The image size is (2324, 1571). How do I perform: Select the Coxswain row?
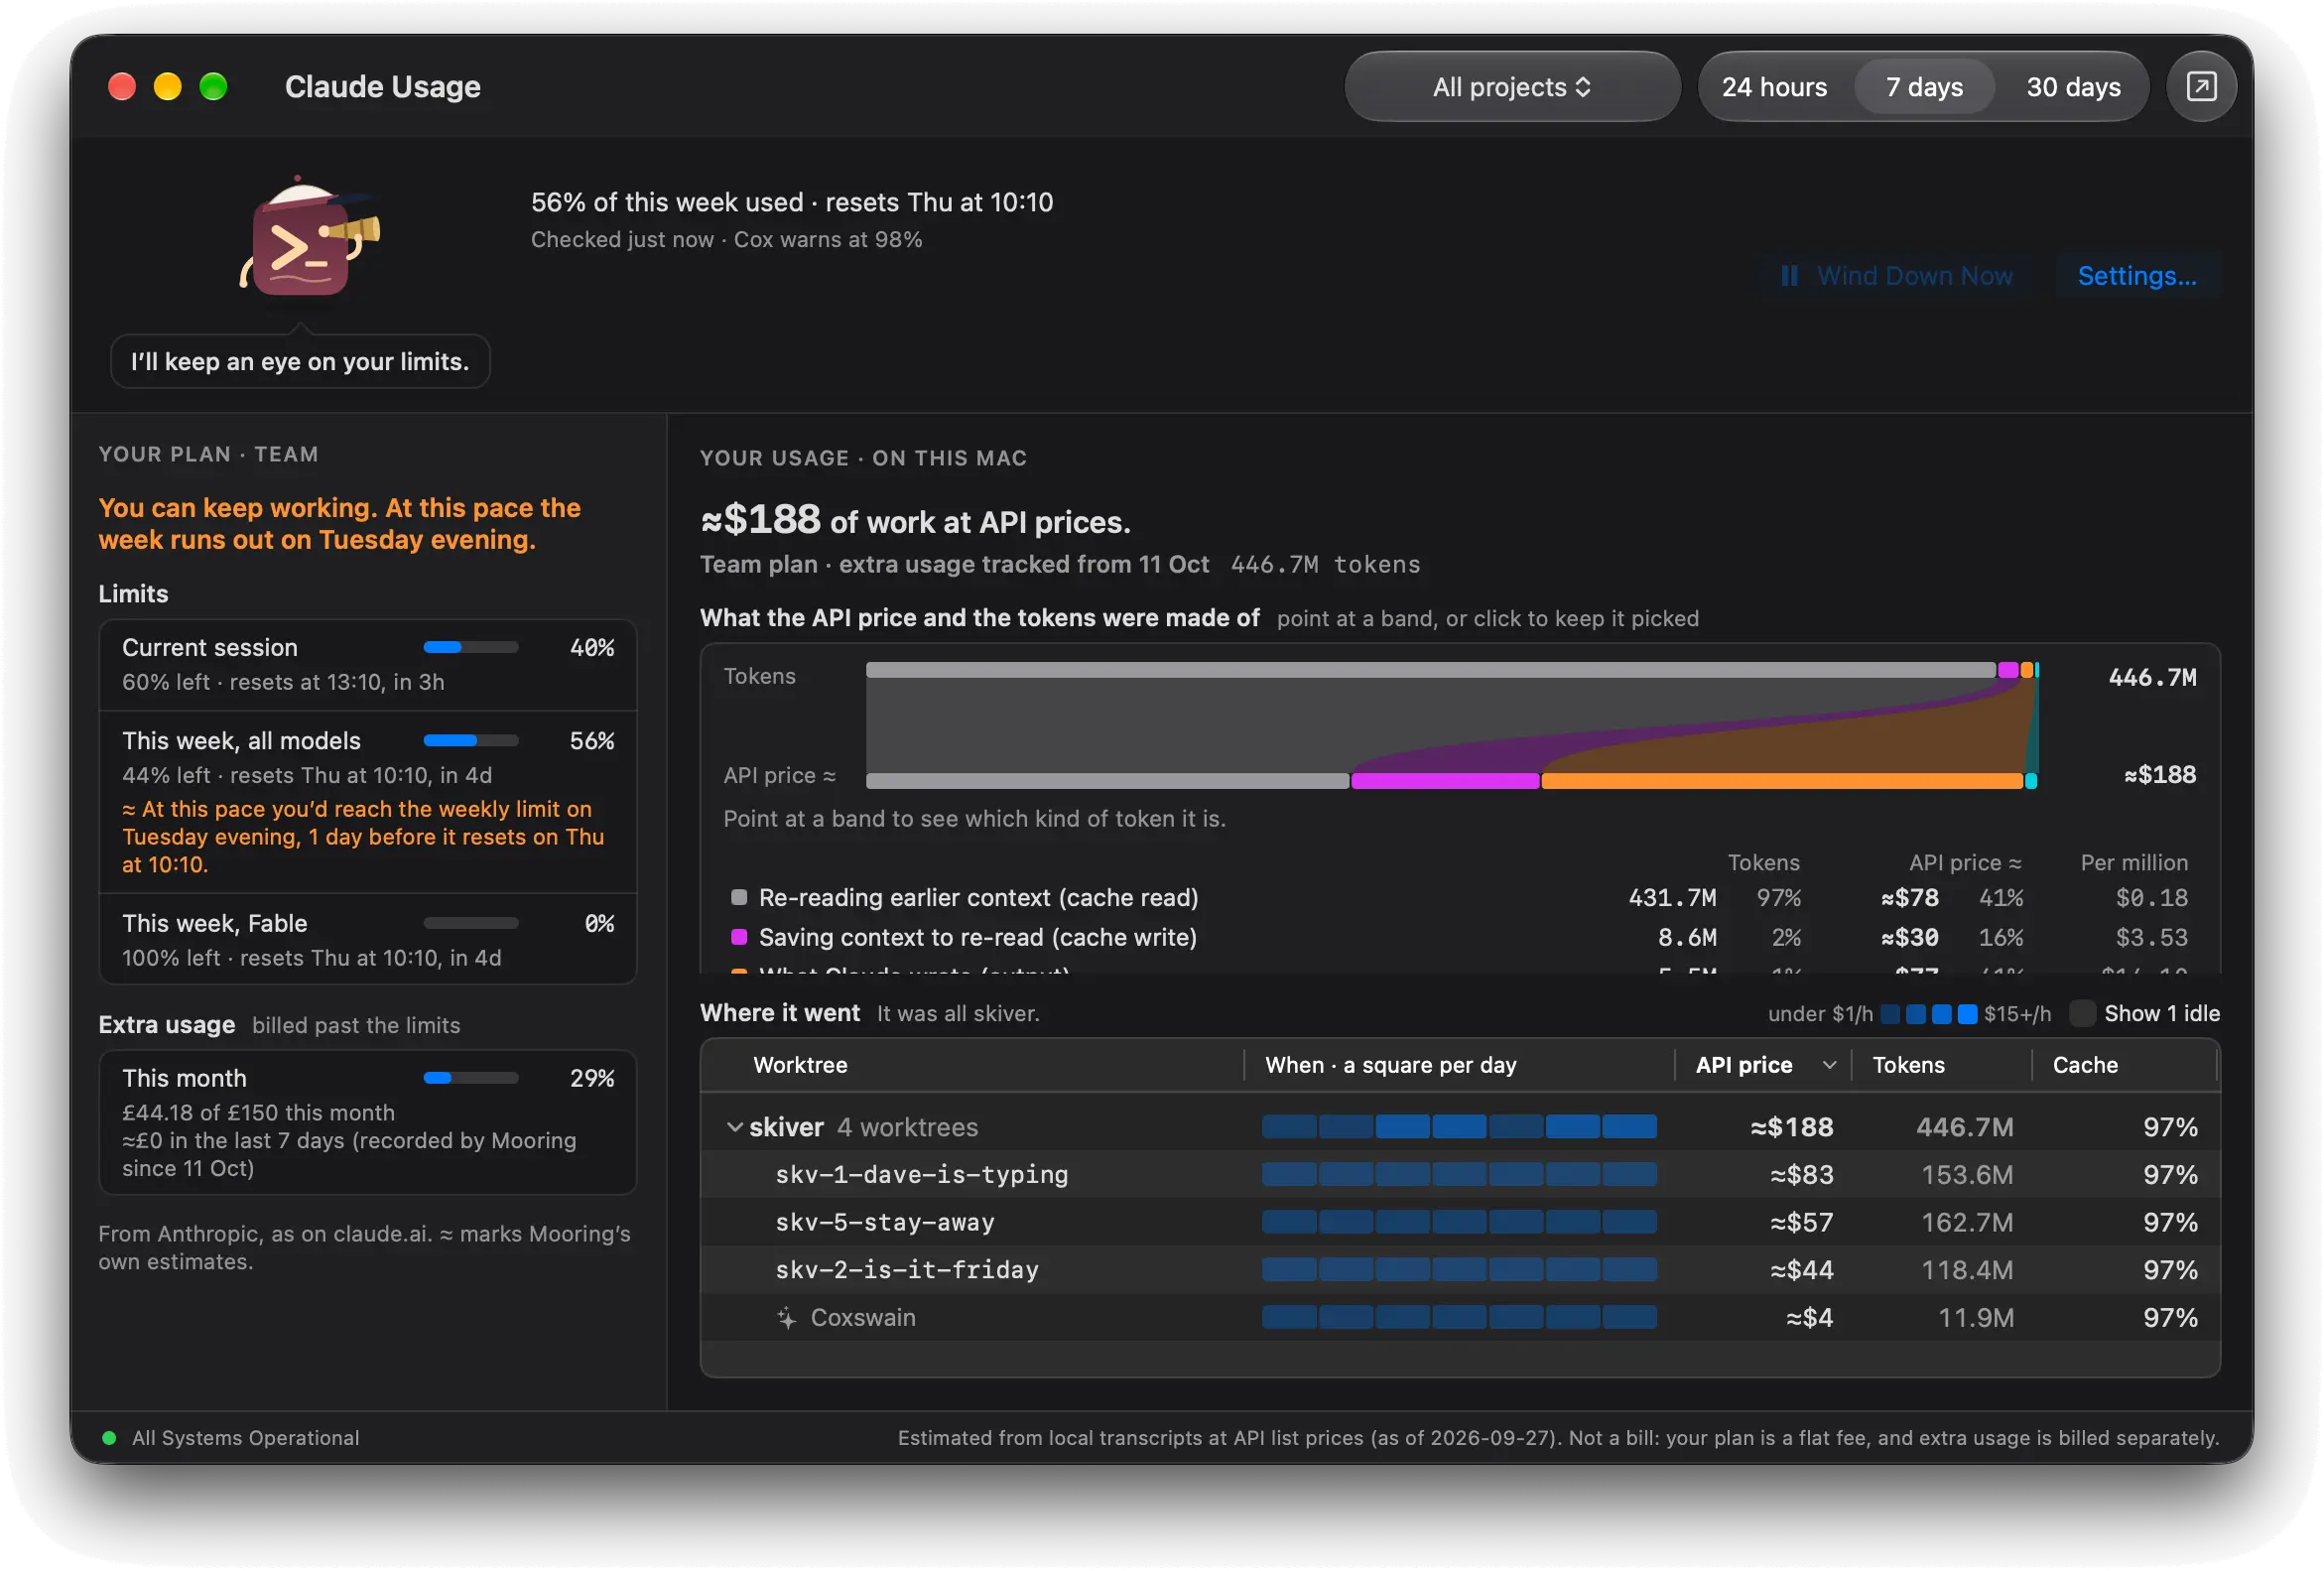pyautogui.click(x=1460, y=1318)
